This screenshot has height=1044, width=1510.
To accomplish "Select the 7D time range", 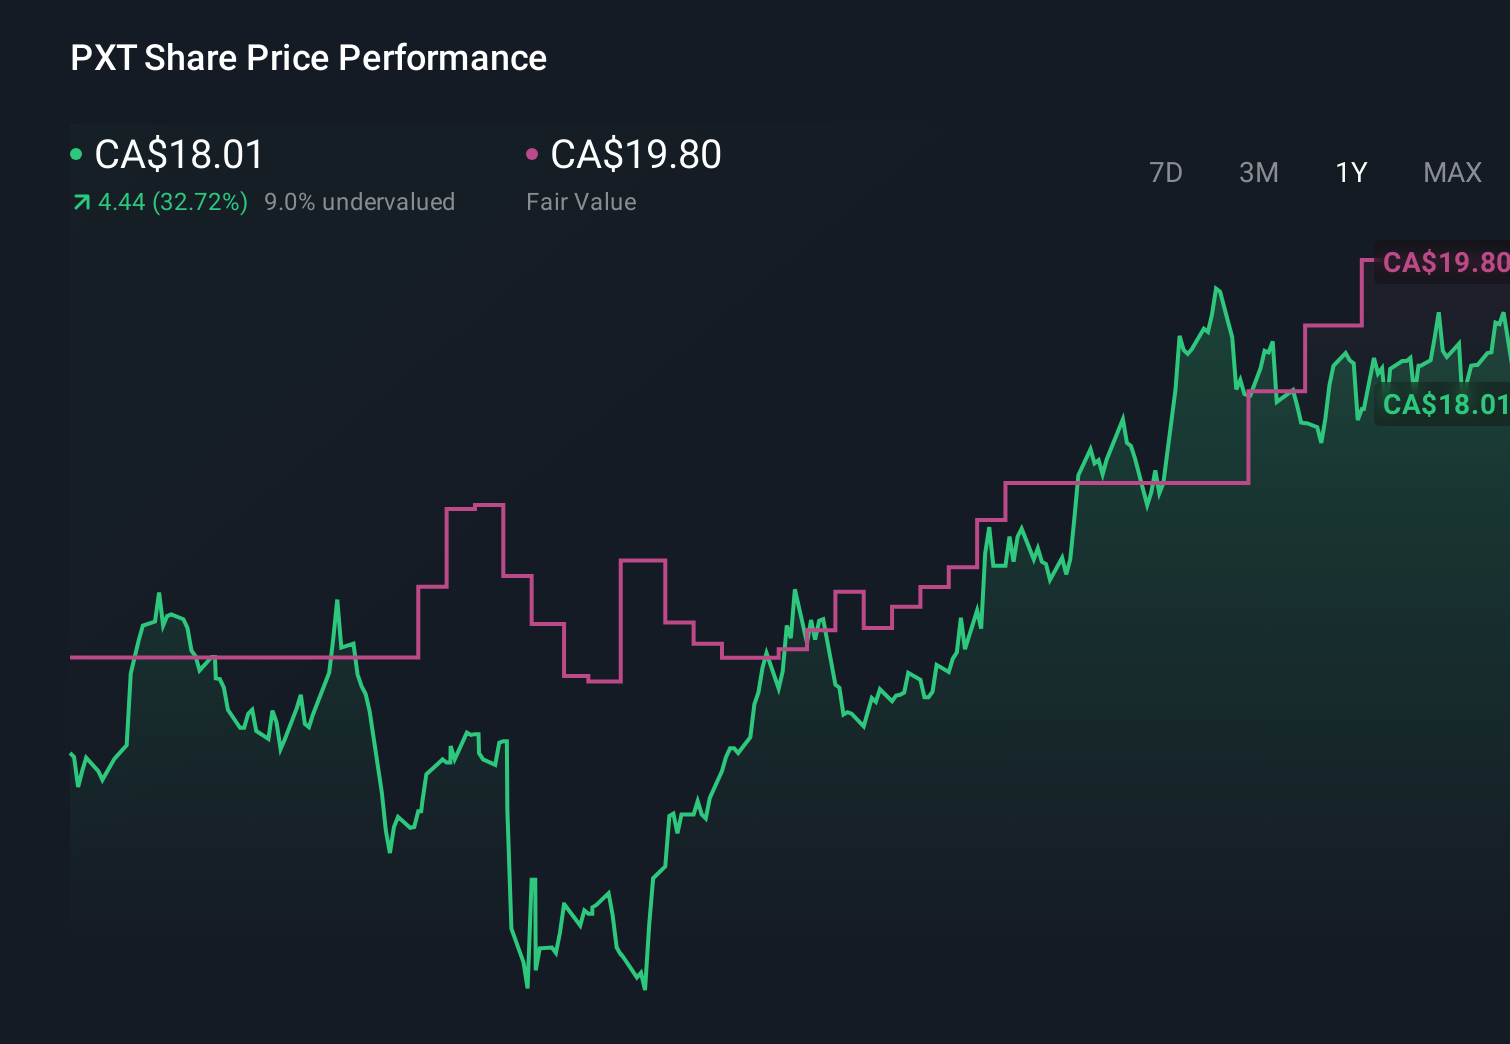I will tap(1166, 172).
